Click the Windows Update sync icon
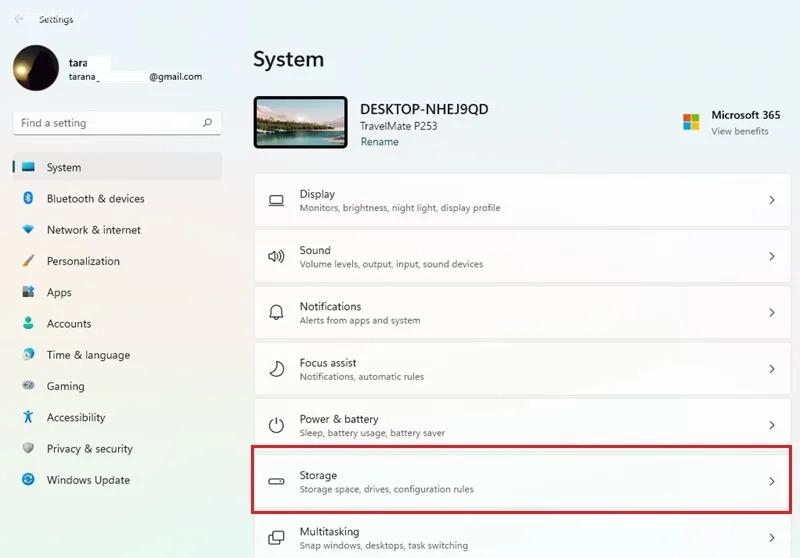 click(x=28, y=479)
